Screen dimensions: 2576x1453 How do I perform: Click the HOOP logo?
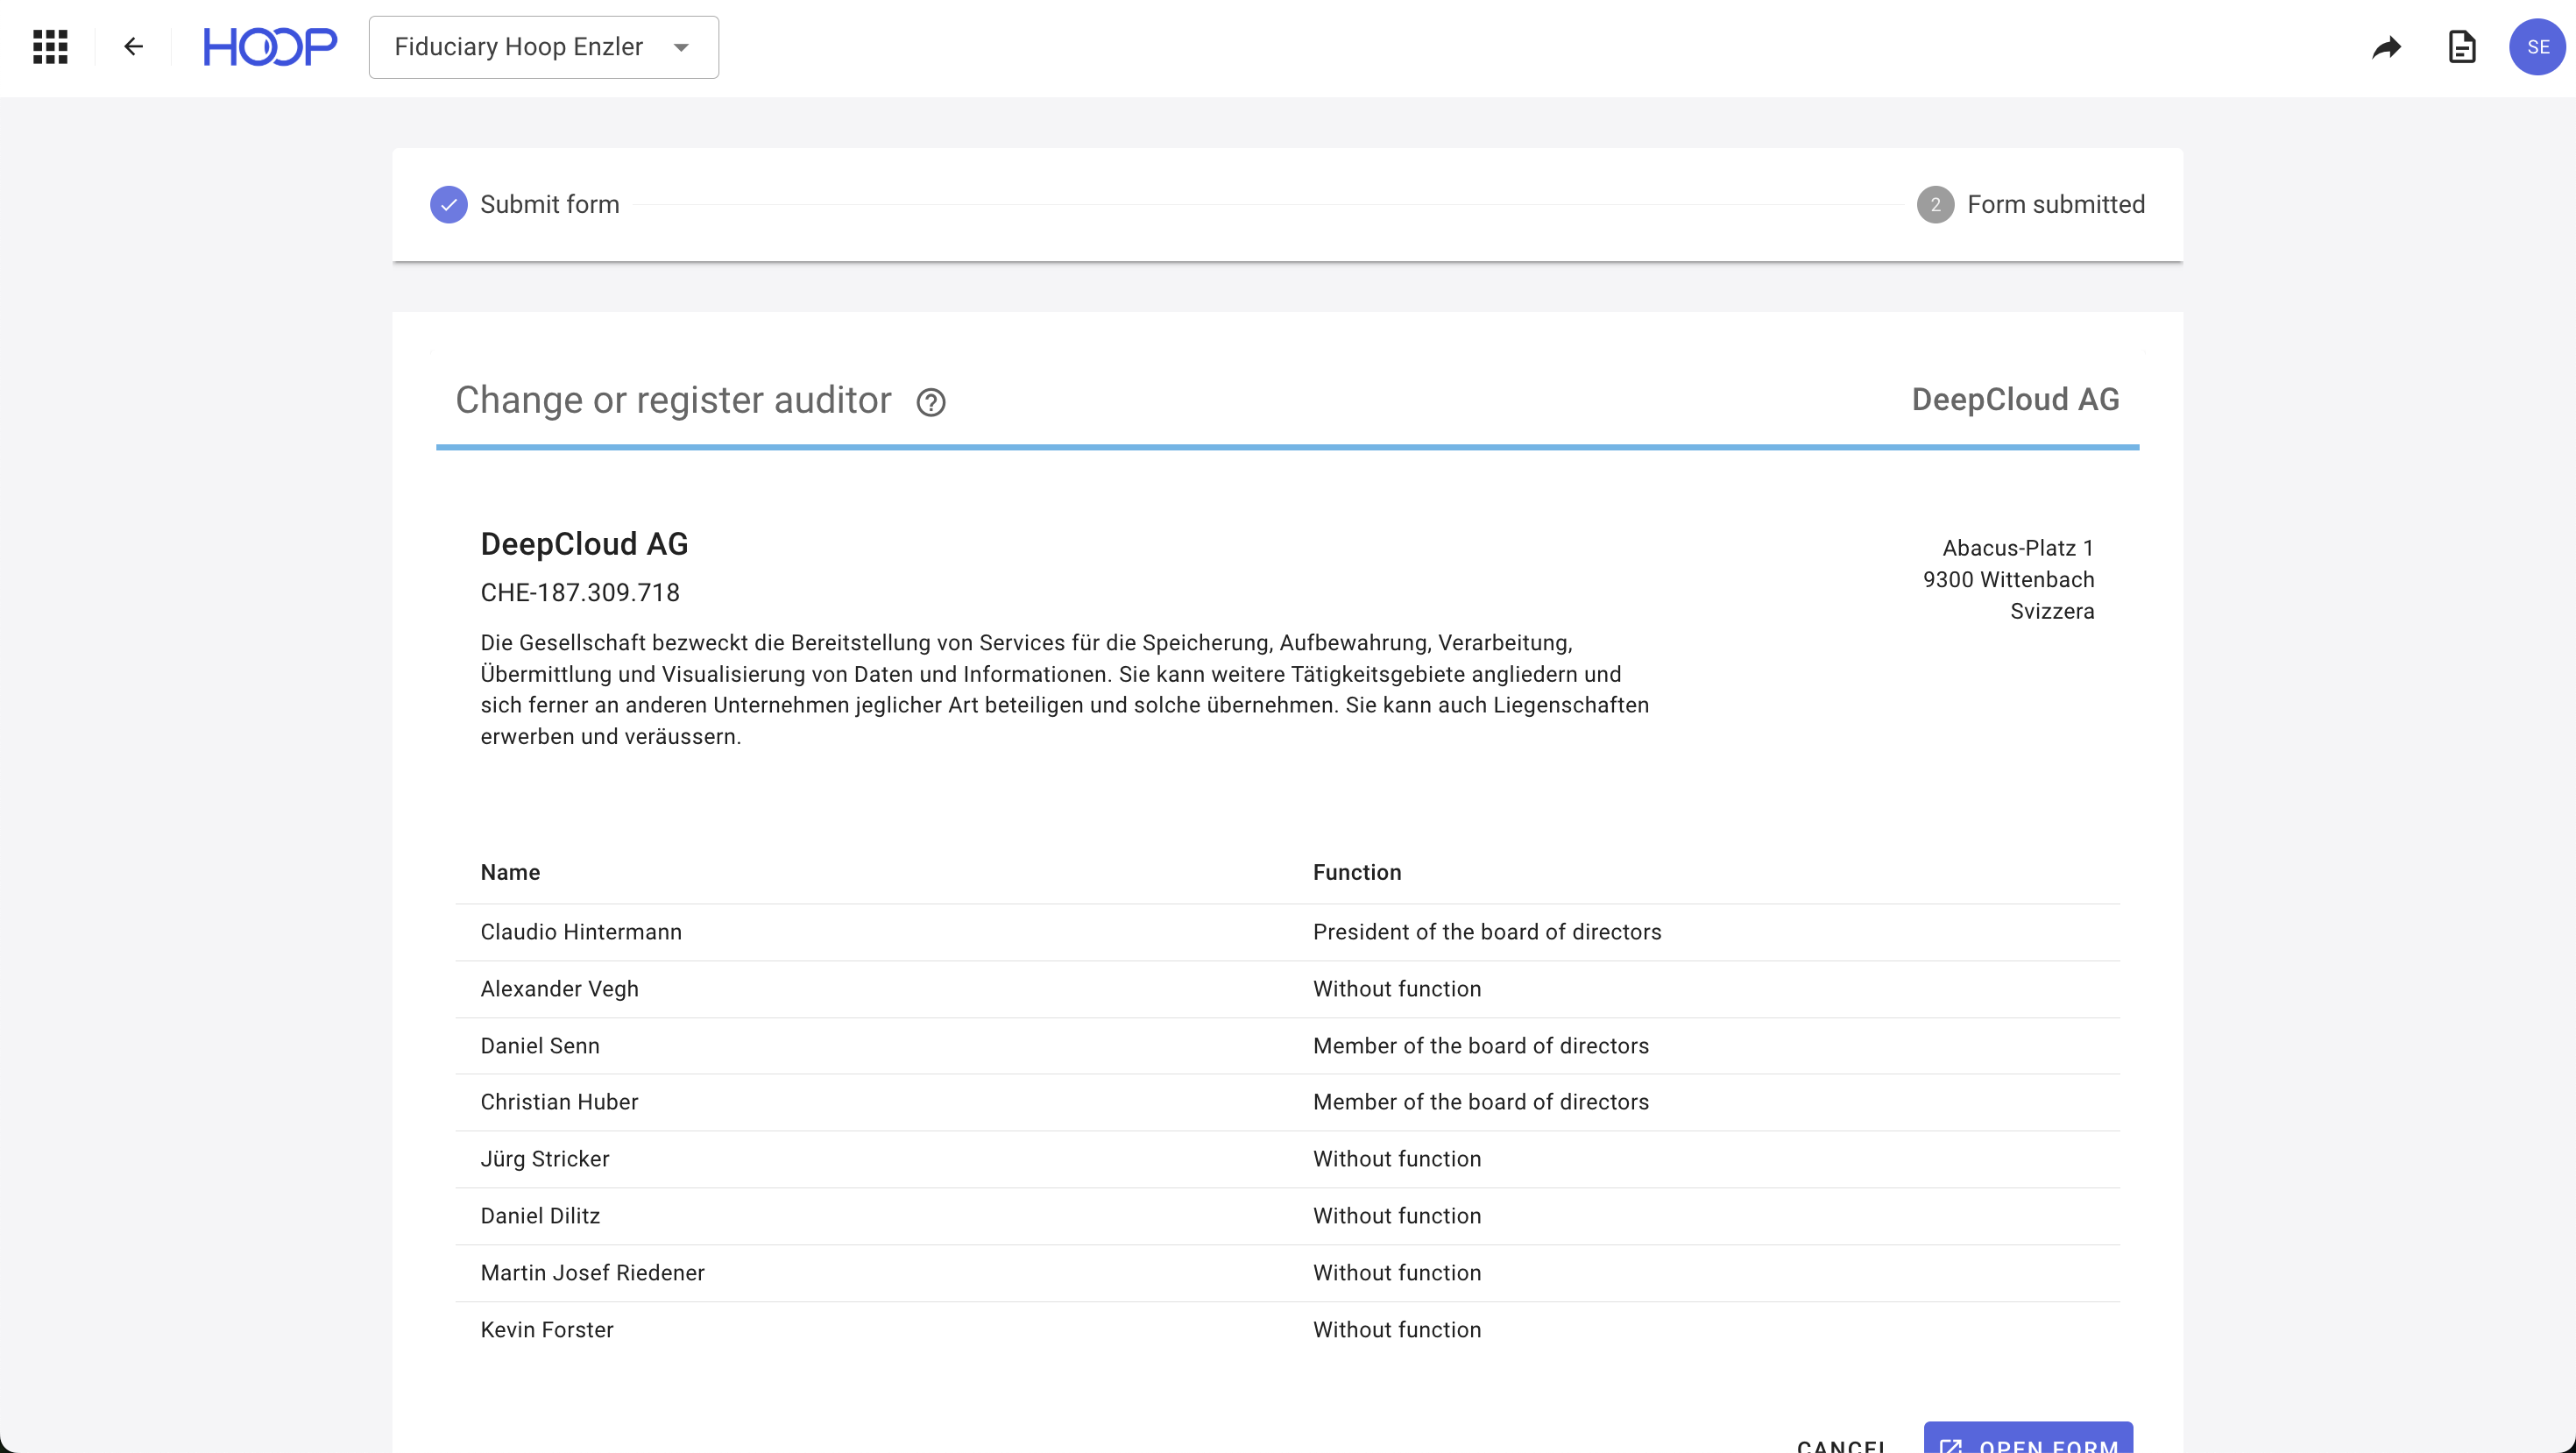tap(270, 47)
